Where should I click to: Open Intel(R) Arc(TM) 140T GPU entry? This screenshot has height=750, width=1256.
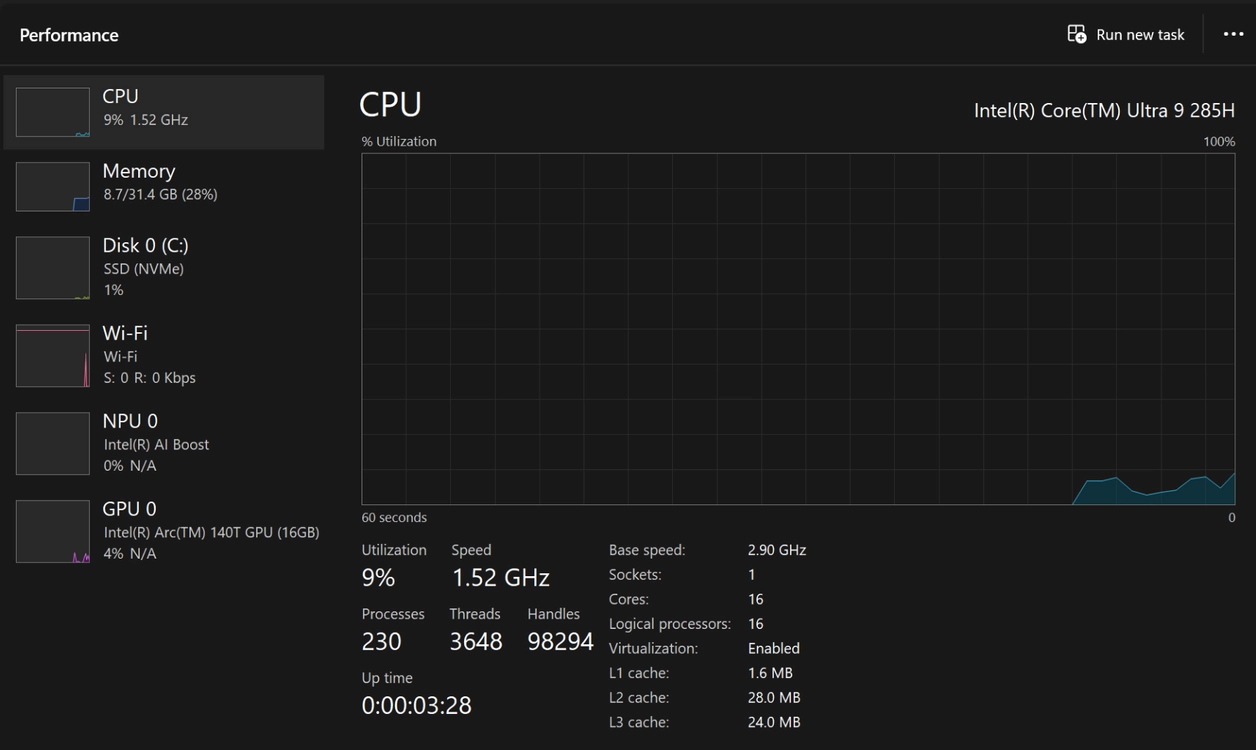coord(164,532)
